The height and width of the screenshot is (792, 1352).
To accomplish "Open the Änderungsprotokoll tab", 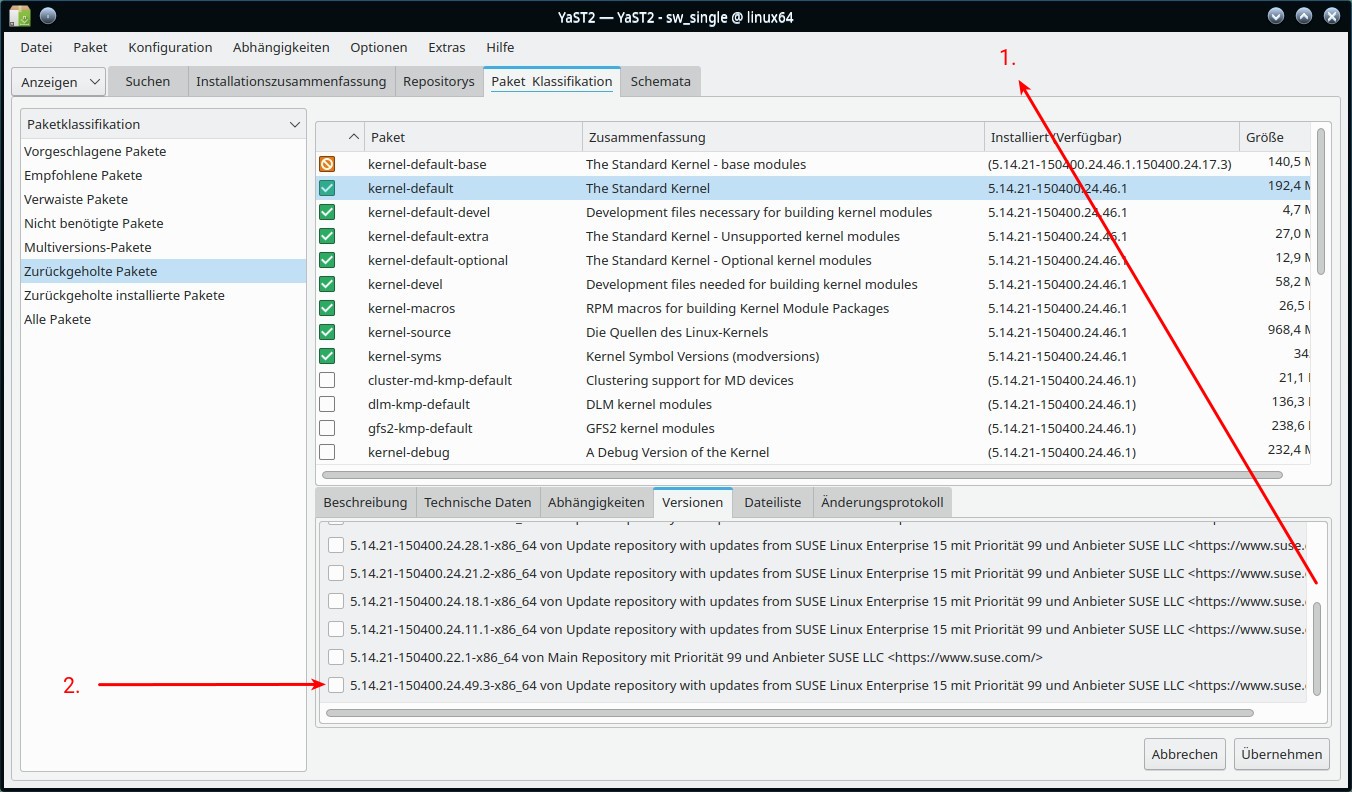I will click(882, 502).
